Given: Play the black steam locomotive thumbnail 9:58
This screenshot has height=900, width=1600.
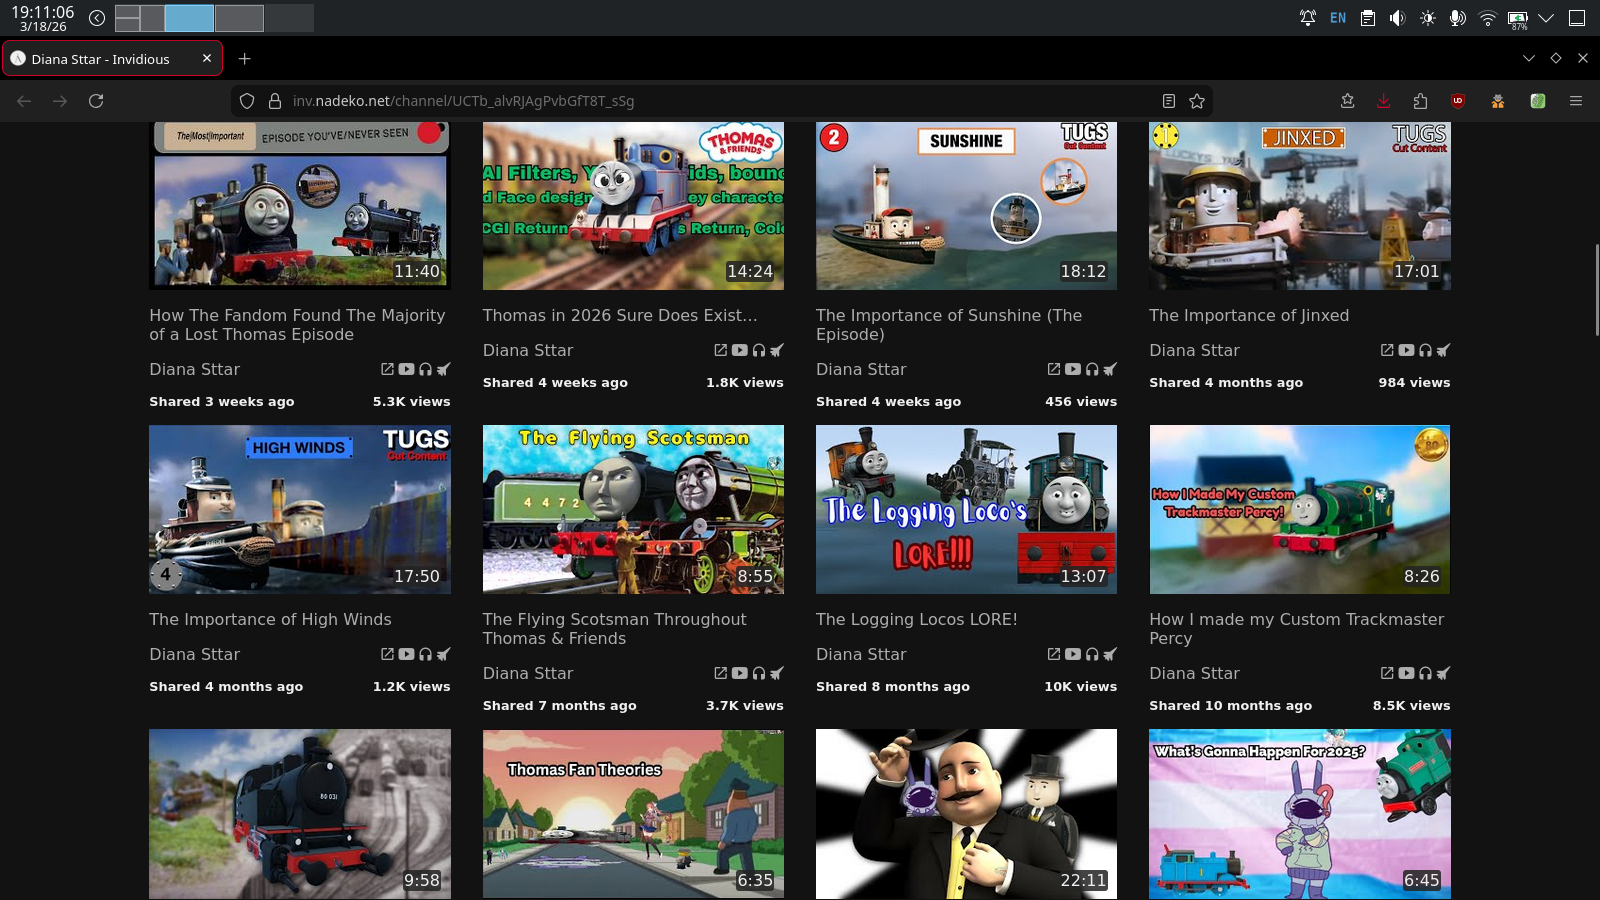Looking at the screenshot, I should pos(300,814).
